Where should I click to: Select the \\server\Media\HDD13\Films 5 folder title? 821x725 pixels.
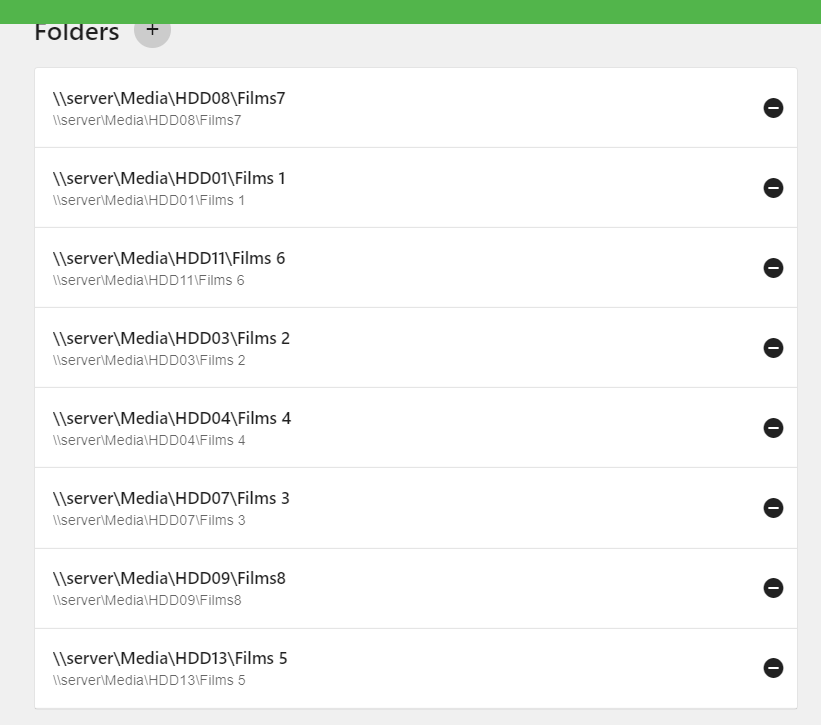click(170, 658)
